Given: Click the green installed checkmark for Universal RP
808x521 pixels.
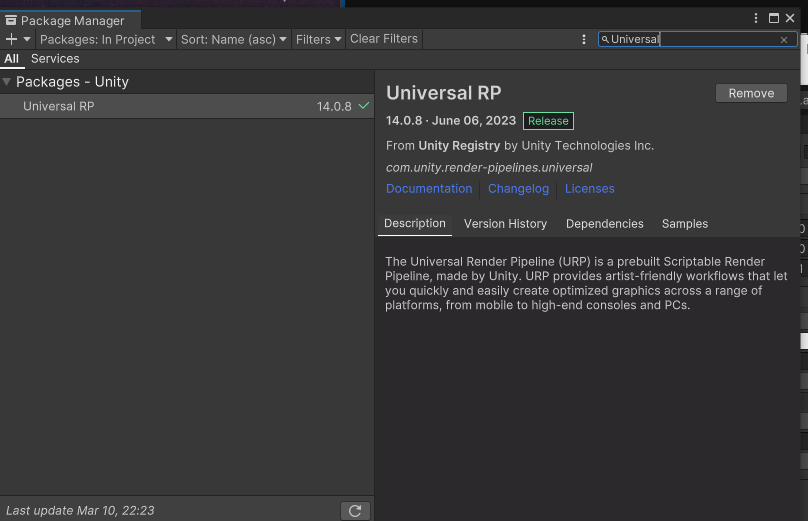Looking at the screenshot, I should click(x=364, y=106).
